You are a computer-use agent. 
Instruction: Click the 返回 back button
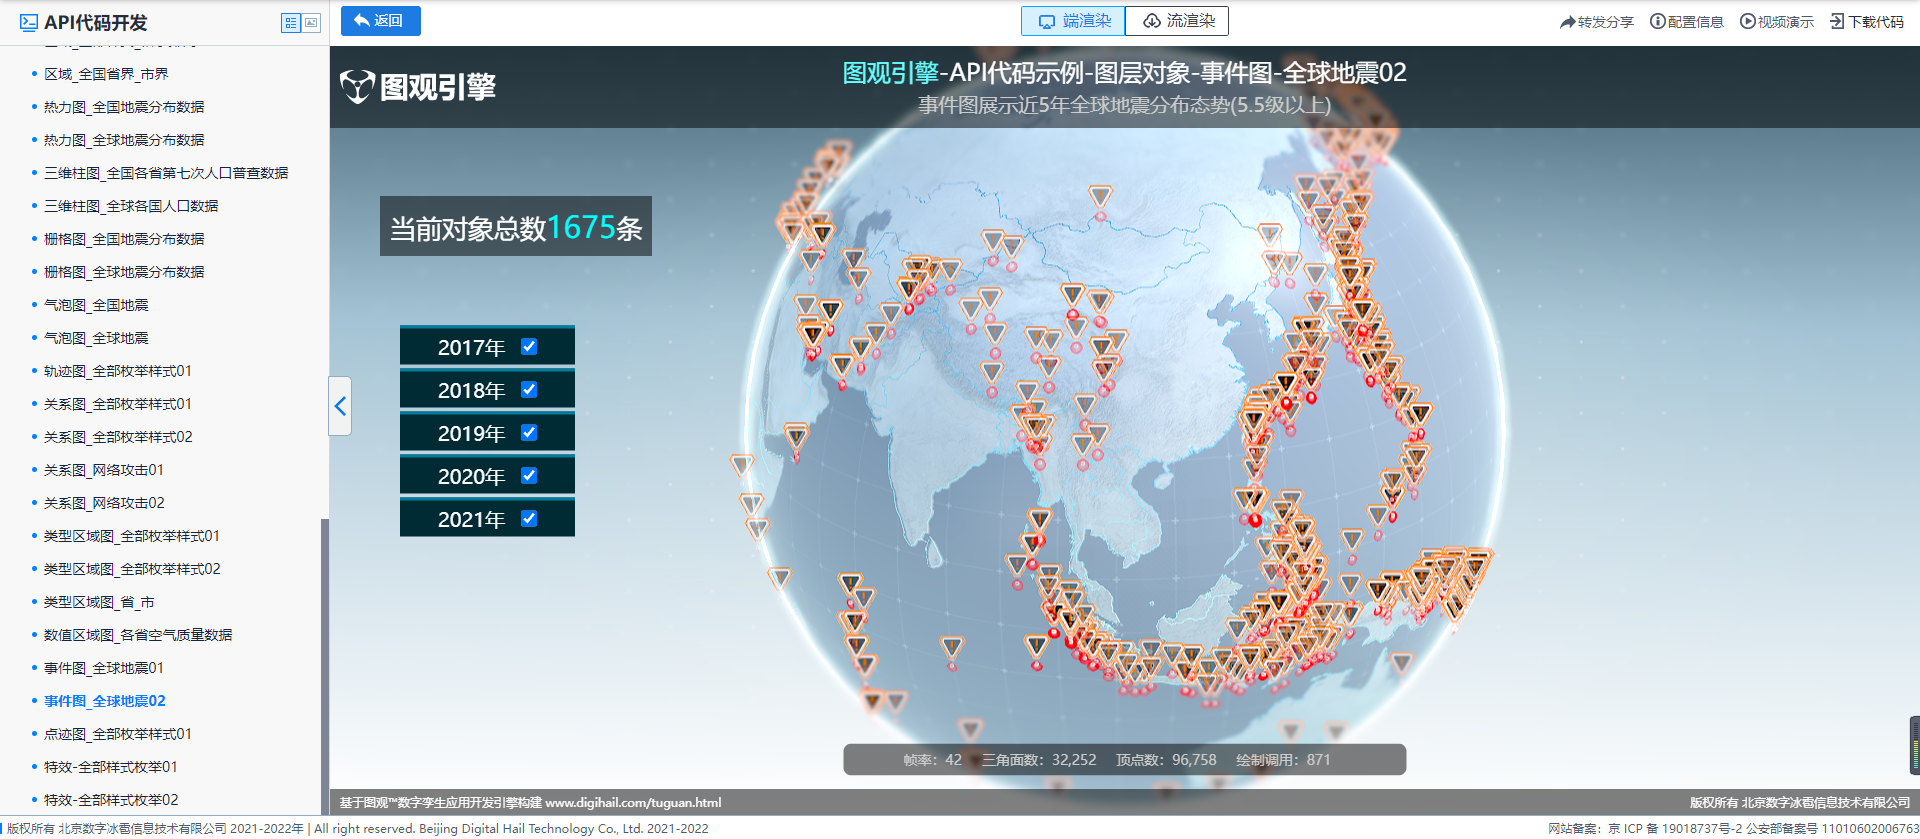[x=380, y=21]
